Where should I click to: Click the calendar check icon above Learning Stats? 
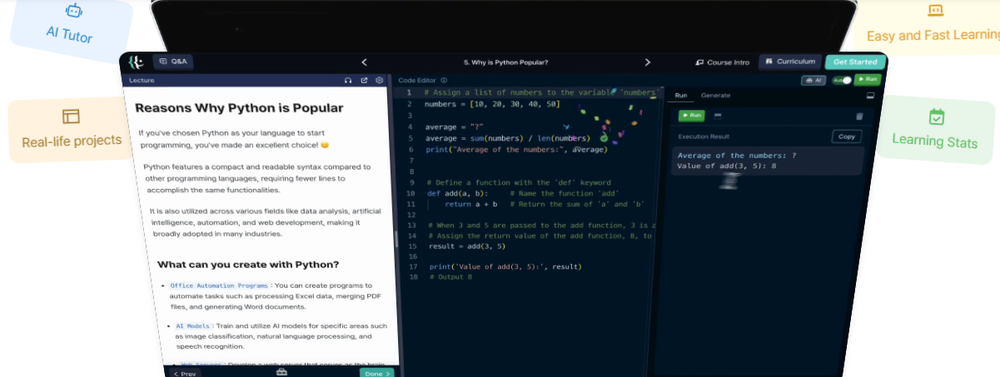point(936,116)
